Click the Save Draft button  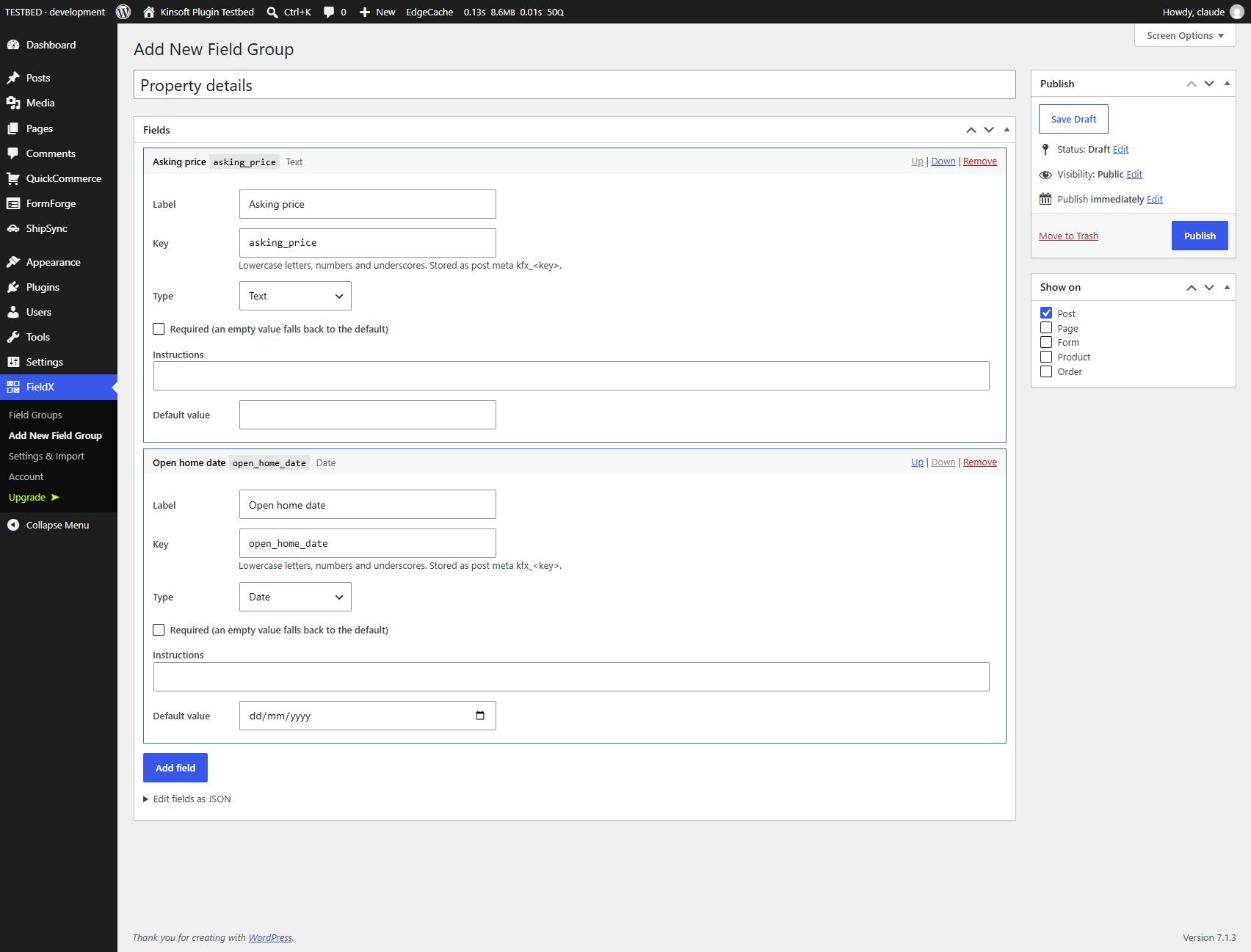pos(1073,119)
